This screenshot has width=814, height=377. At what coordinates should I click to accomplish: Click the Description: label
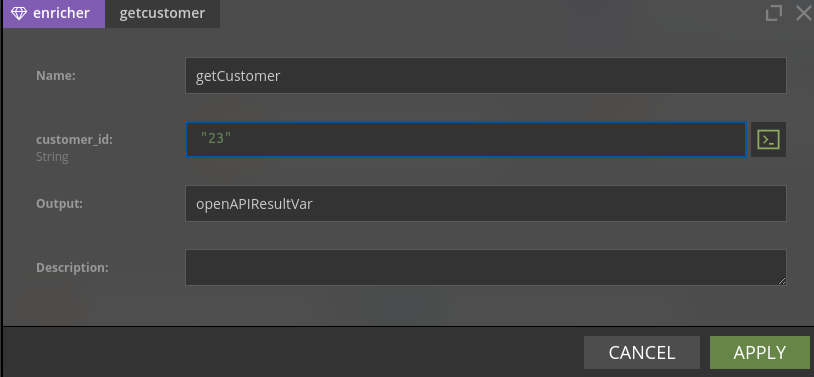[72, 268]
